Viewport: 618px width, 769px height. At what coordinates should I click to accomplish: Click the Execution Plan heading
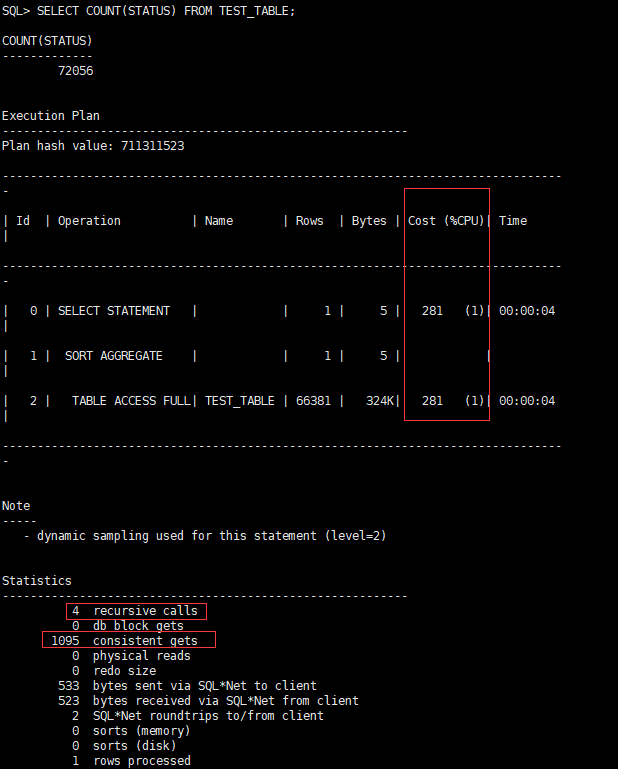[x=51, y=116]
